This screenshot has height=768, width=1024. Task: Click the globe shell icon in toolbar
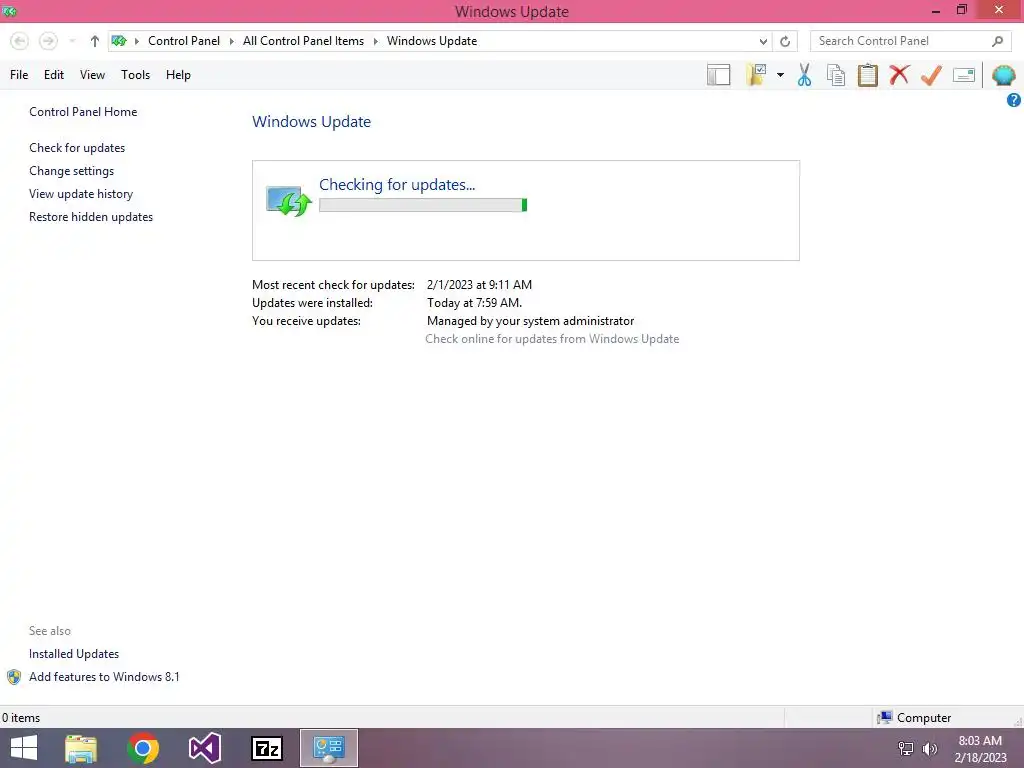(x=1003, y=75)
